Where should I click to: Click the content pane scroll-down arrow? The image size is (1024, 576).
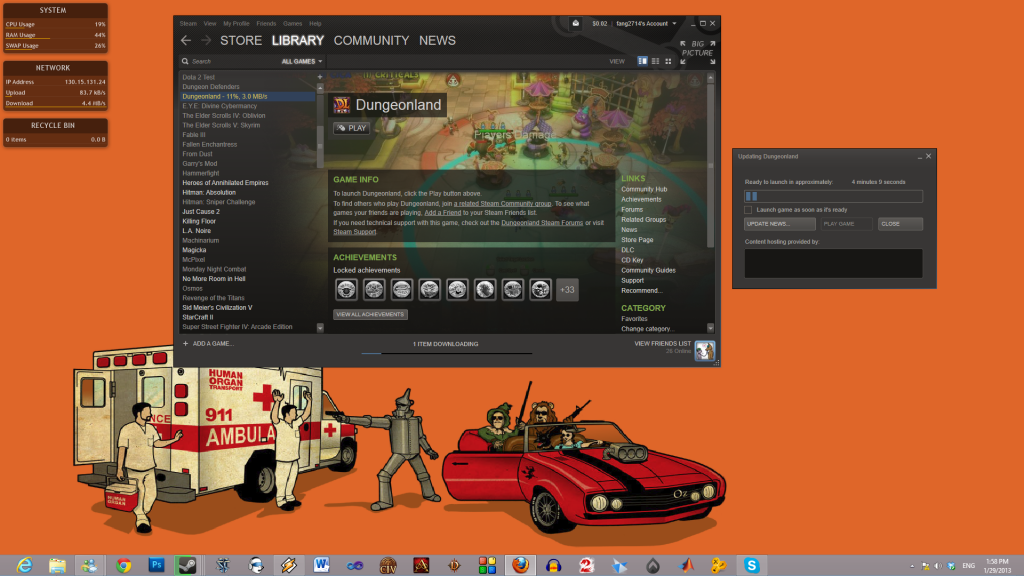click(711, 328)
